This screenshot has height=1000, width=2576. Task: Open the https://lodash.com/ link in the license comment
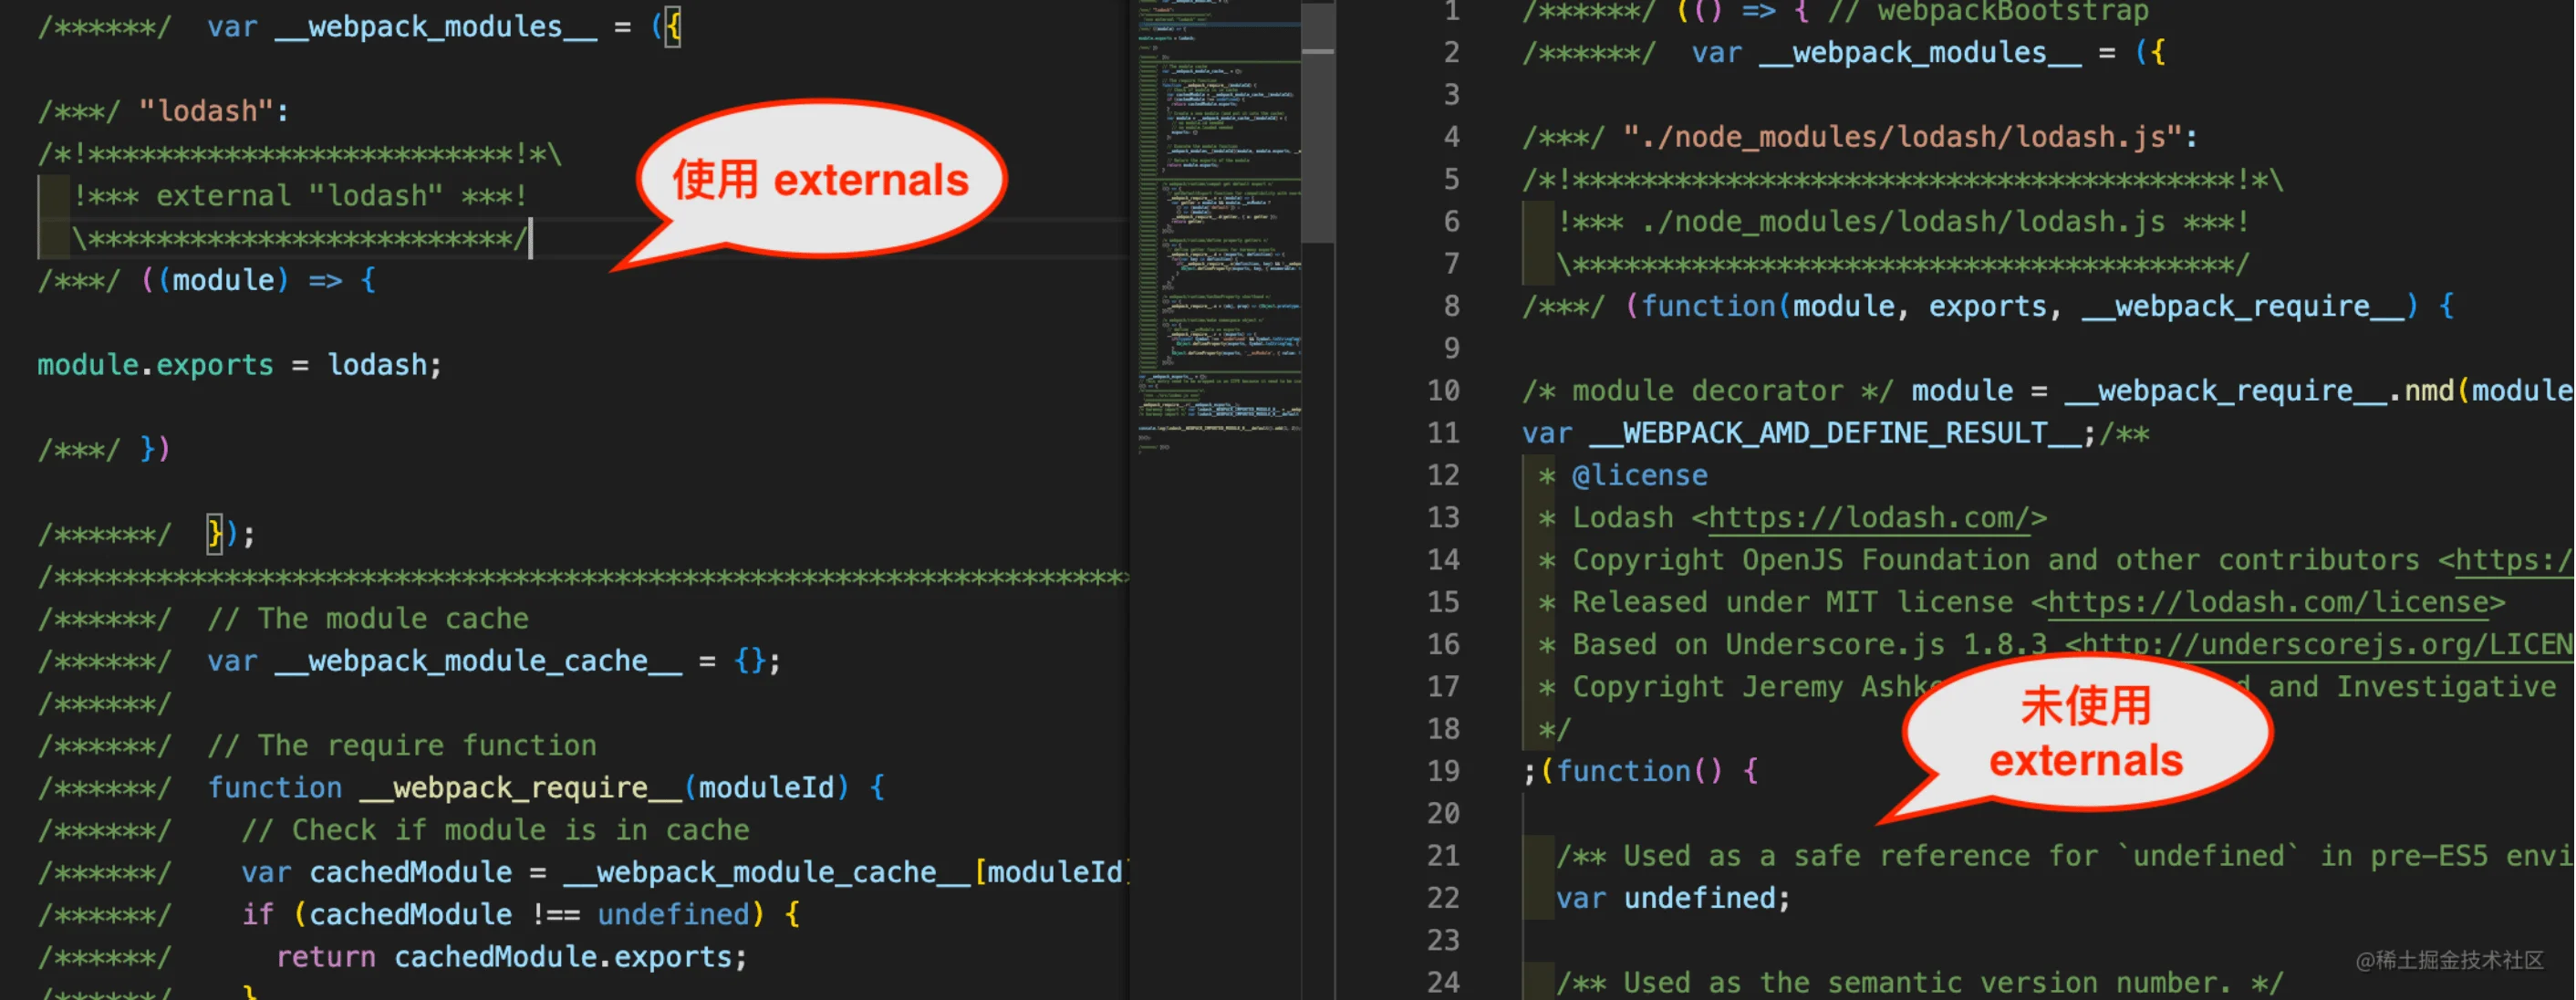point(1869,518)
